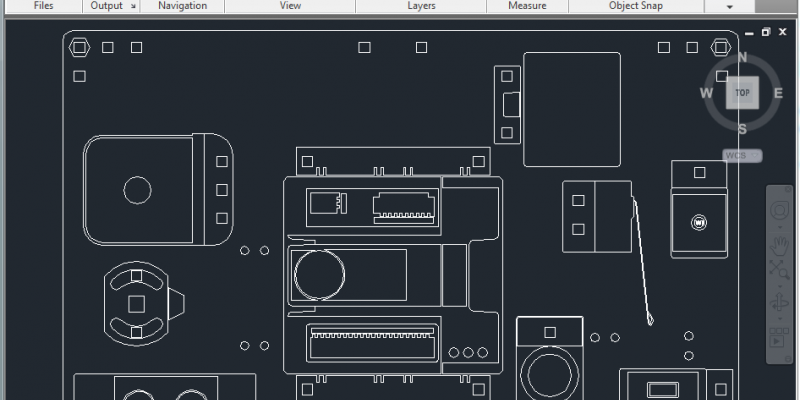Open the SteeringWheels navigation tool
Image resolution: width=800 pixels, height=400 pixels.
pos(779,211)
